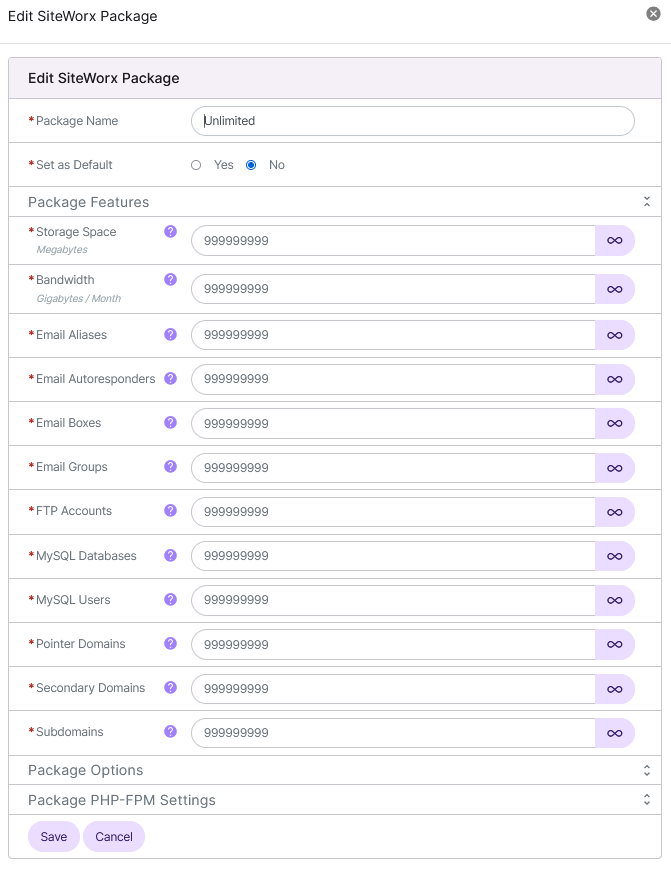Image resolution: width=671 pixels, height=872 pixels.
Task: Click the infinity icon for Bandwidth
Action: pyautogui.click(x=614, y=289)
